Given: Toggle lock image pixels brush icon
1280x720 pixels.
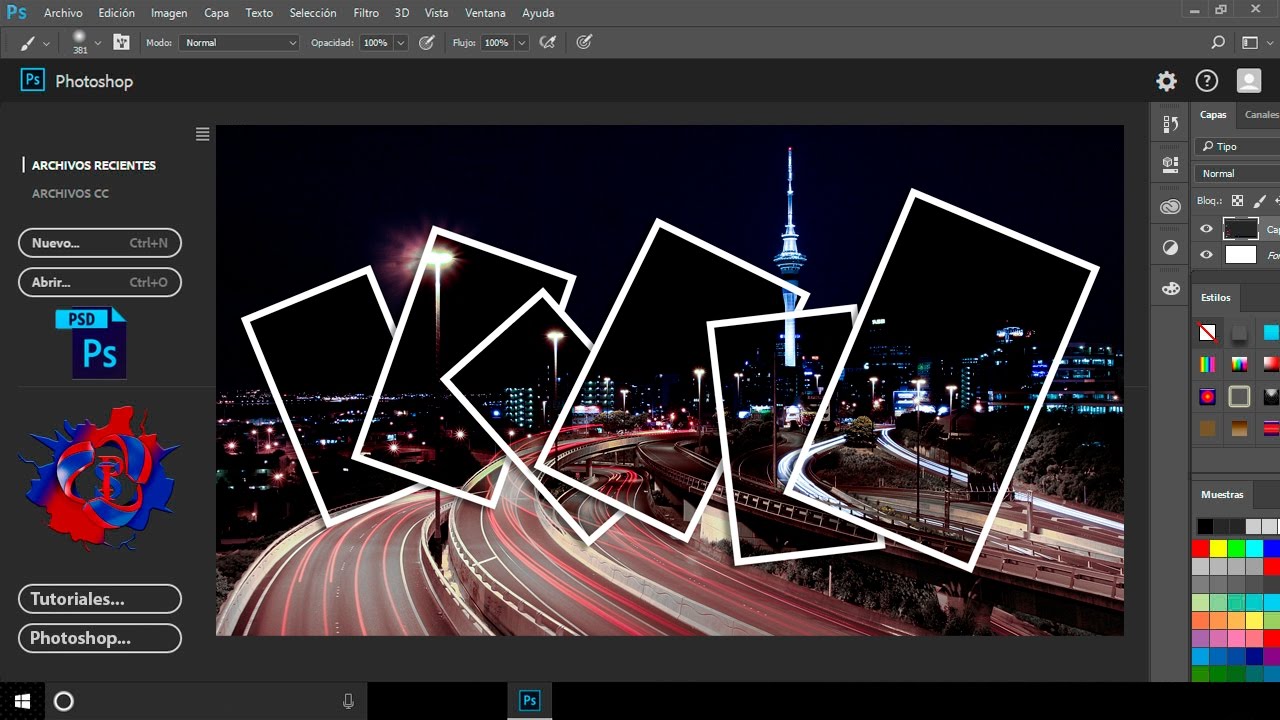Looking at the screenshot, I should tap(1260, 201).
